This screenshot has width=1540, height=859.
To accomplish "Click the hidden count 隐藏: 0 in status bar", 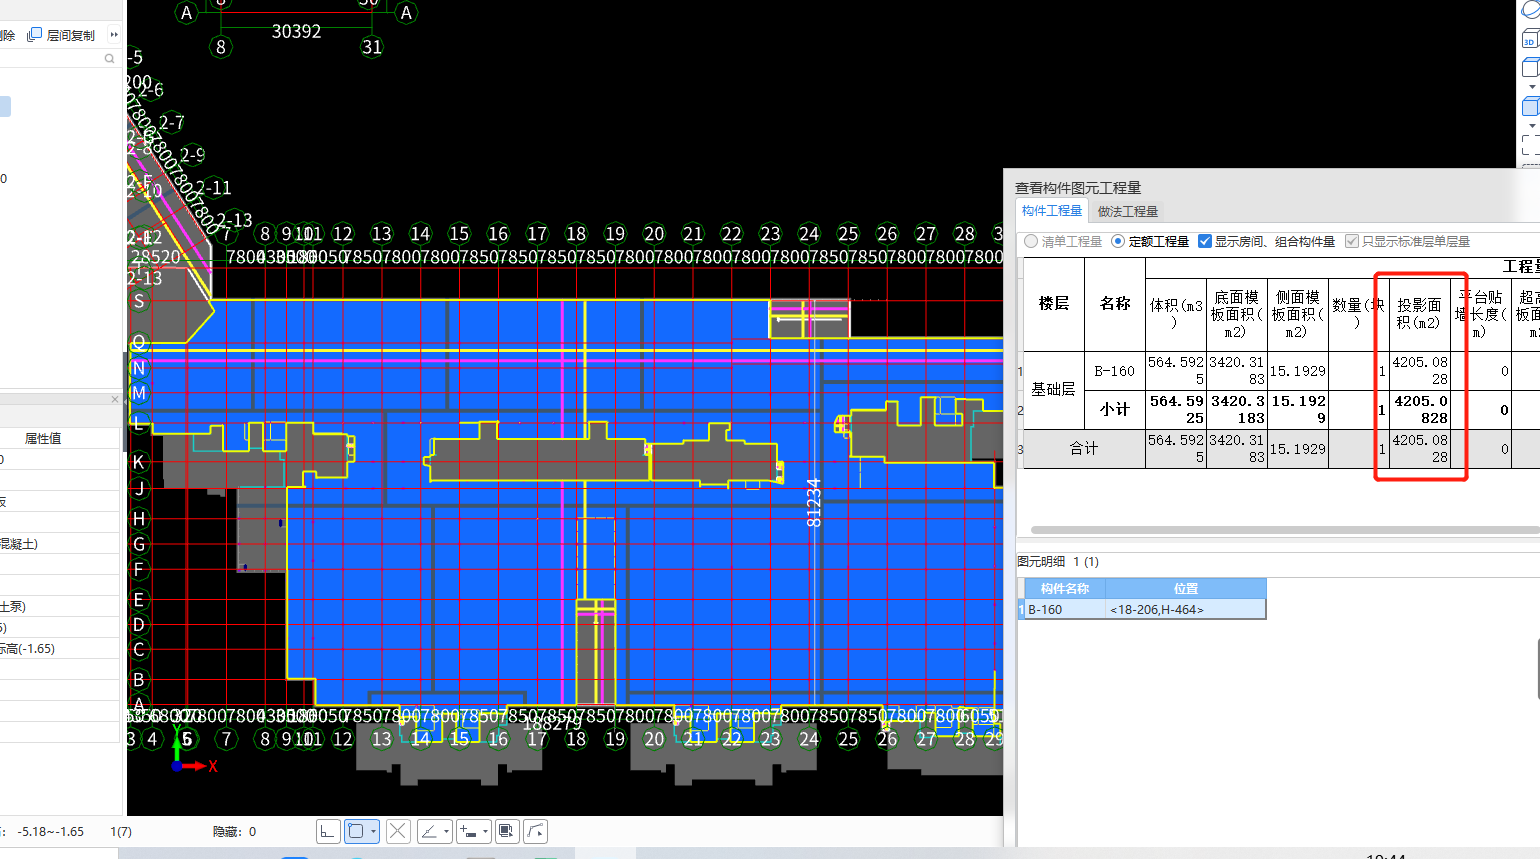I will [235, 831].
